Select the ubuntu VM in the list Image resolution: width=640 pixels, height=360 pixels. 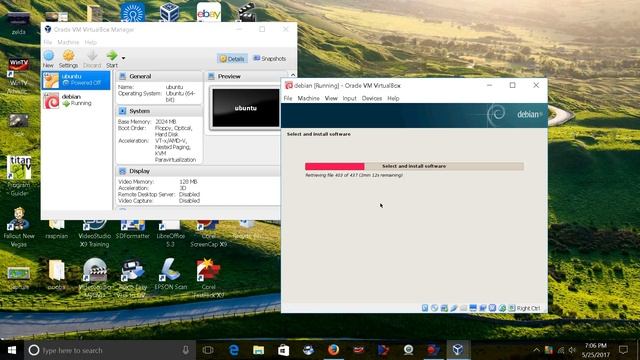(x=76, y=80)
